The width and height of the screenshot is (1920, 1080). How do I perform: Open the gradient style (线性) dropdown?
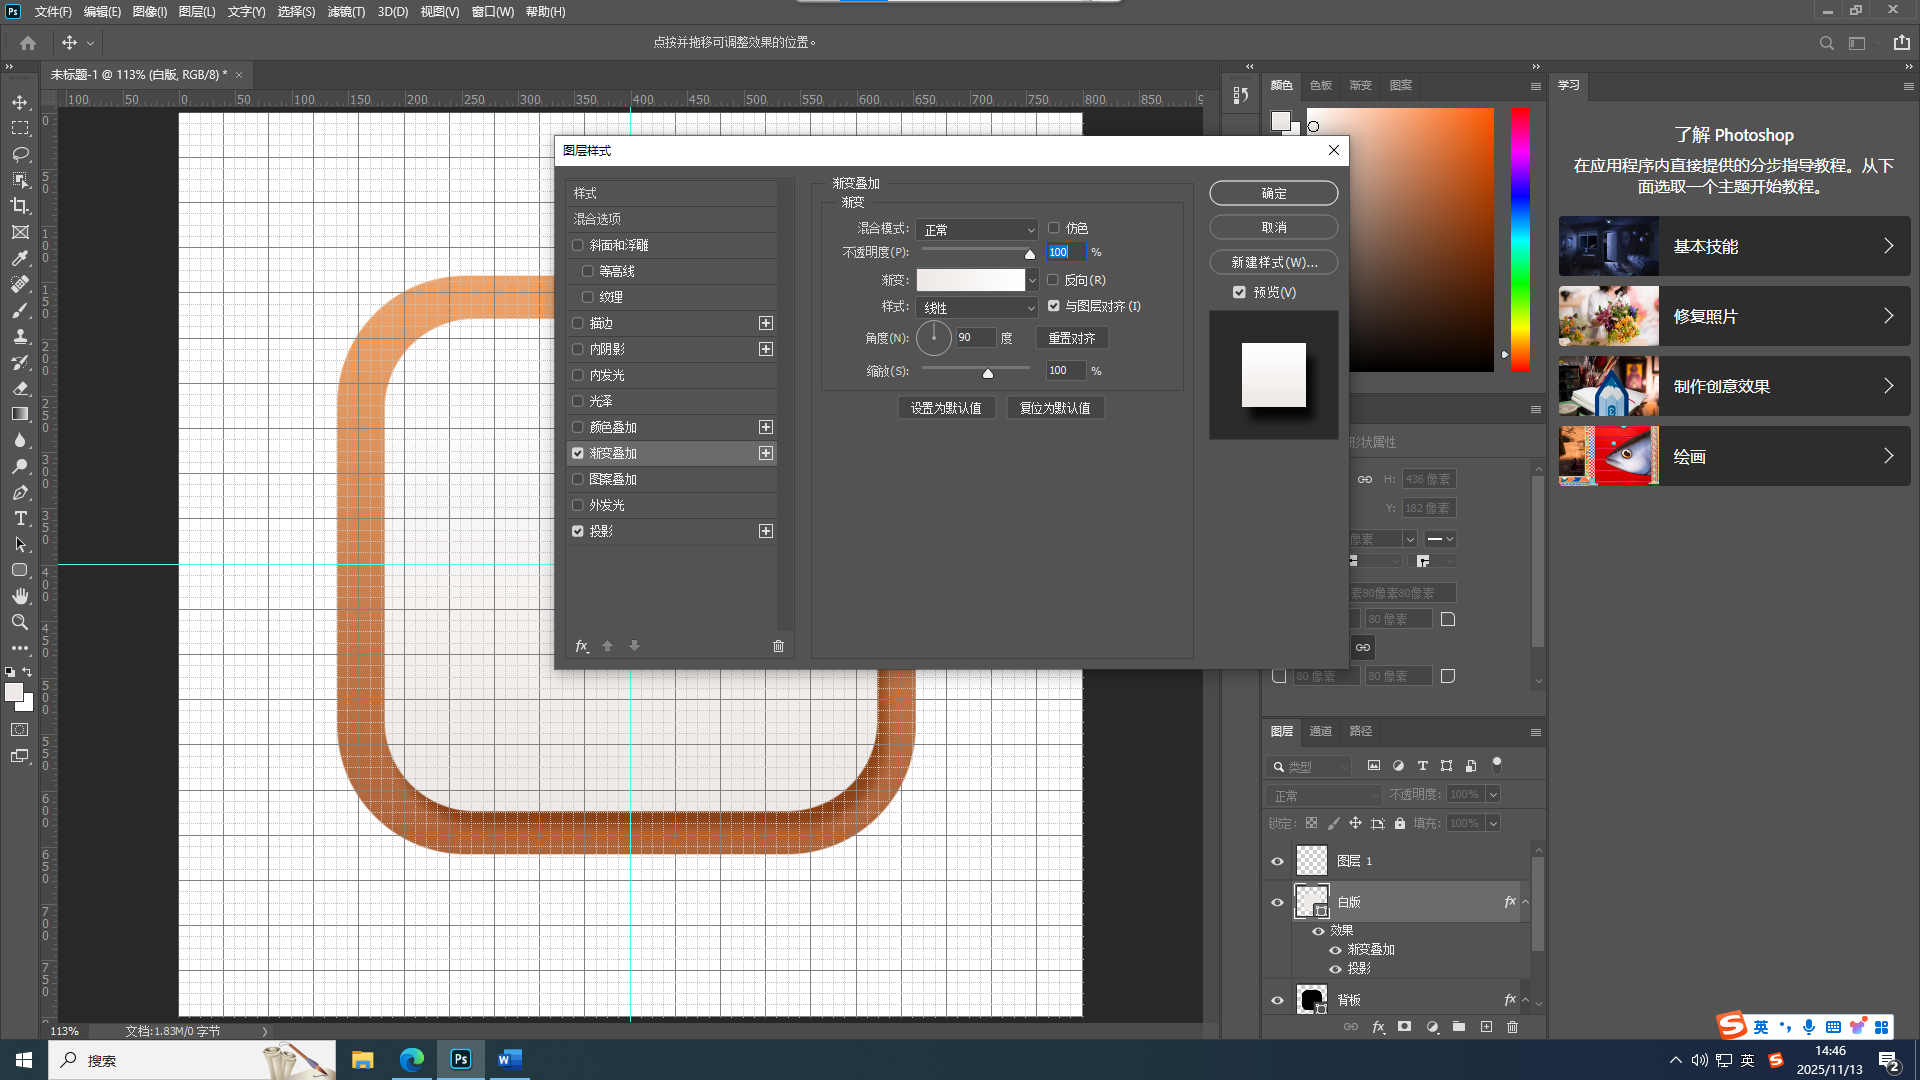(x=977, y=308)
